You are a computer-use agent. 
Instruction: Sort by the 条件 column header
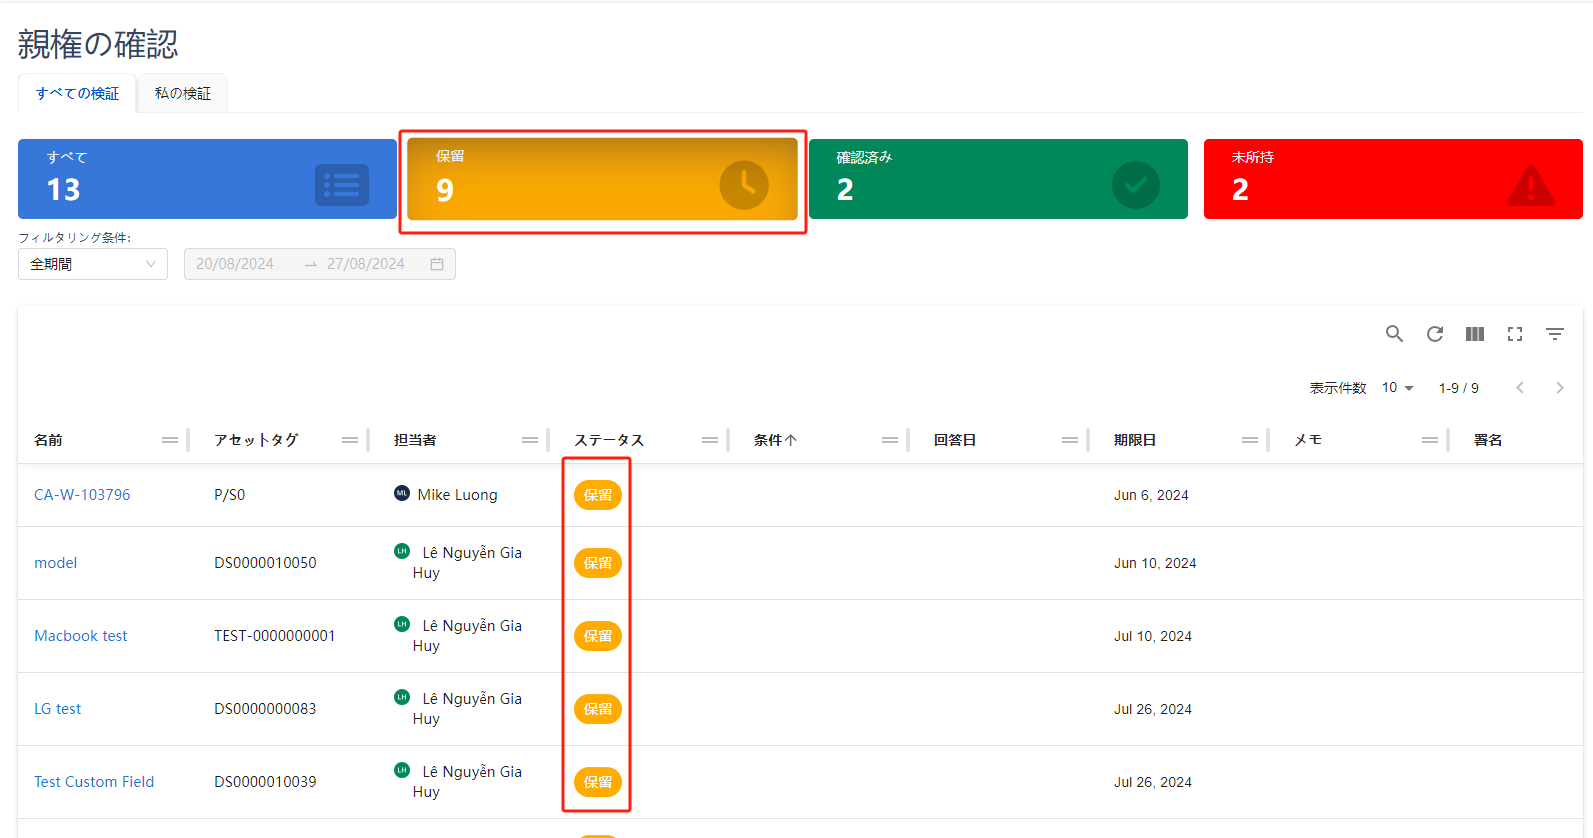point(775,440)
